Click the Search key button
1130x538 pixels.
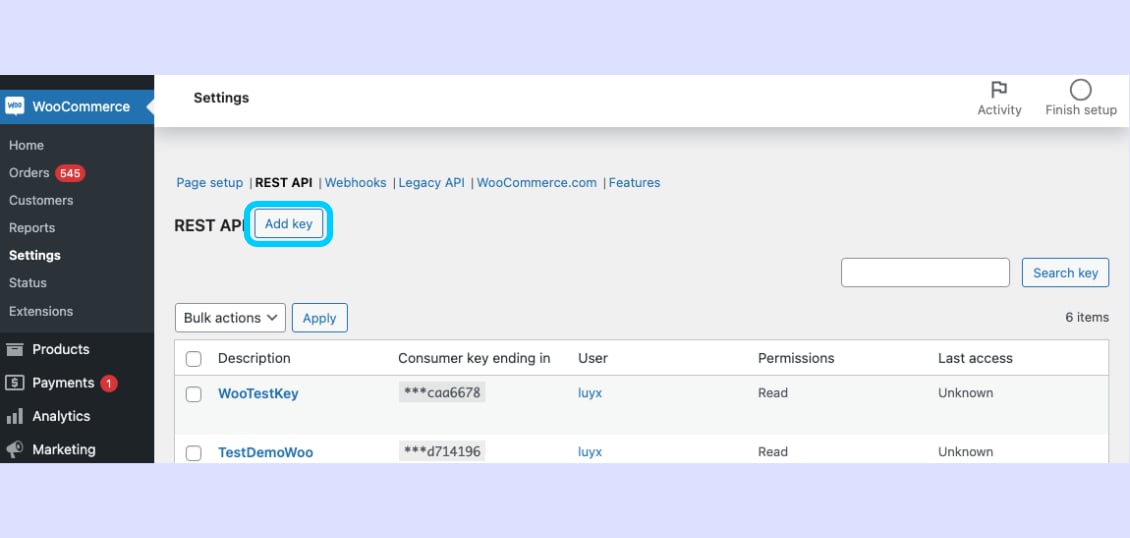click(x=1065, y=273)
